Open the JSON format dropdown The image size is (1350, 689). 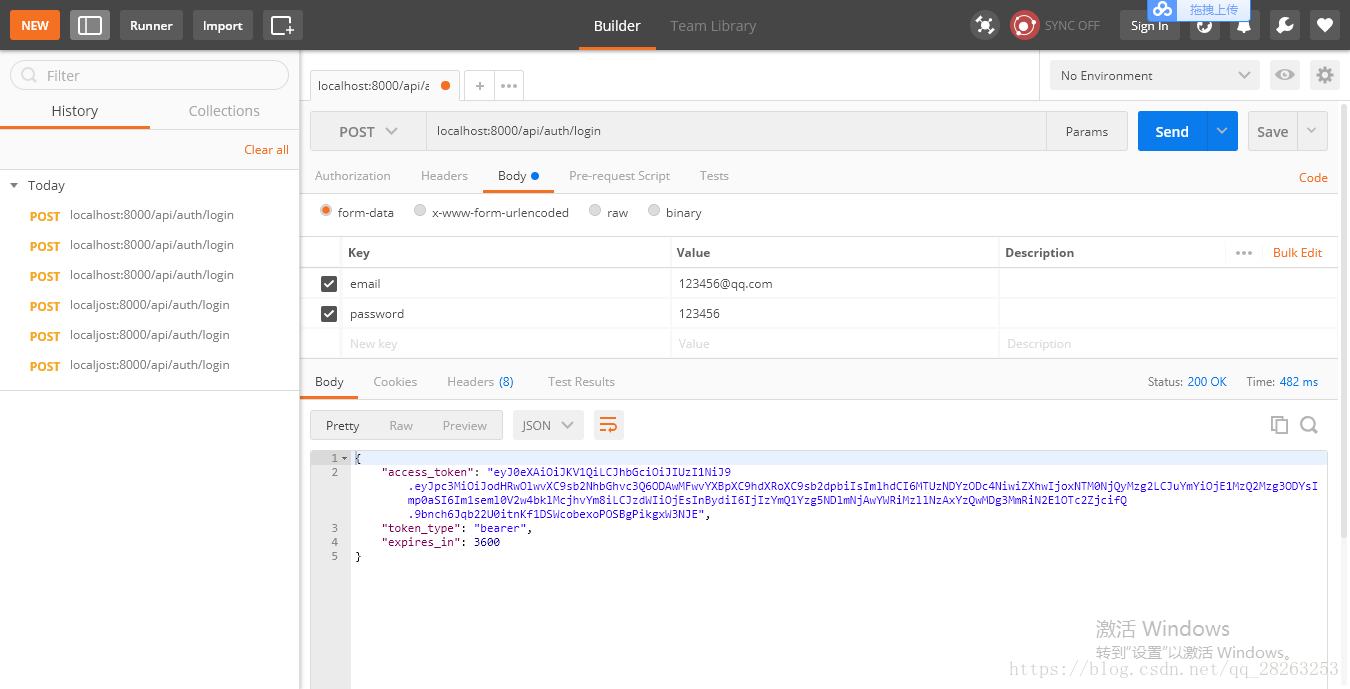(x=548, y=426)
